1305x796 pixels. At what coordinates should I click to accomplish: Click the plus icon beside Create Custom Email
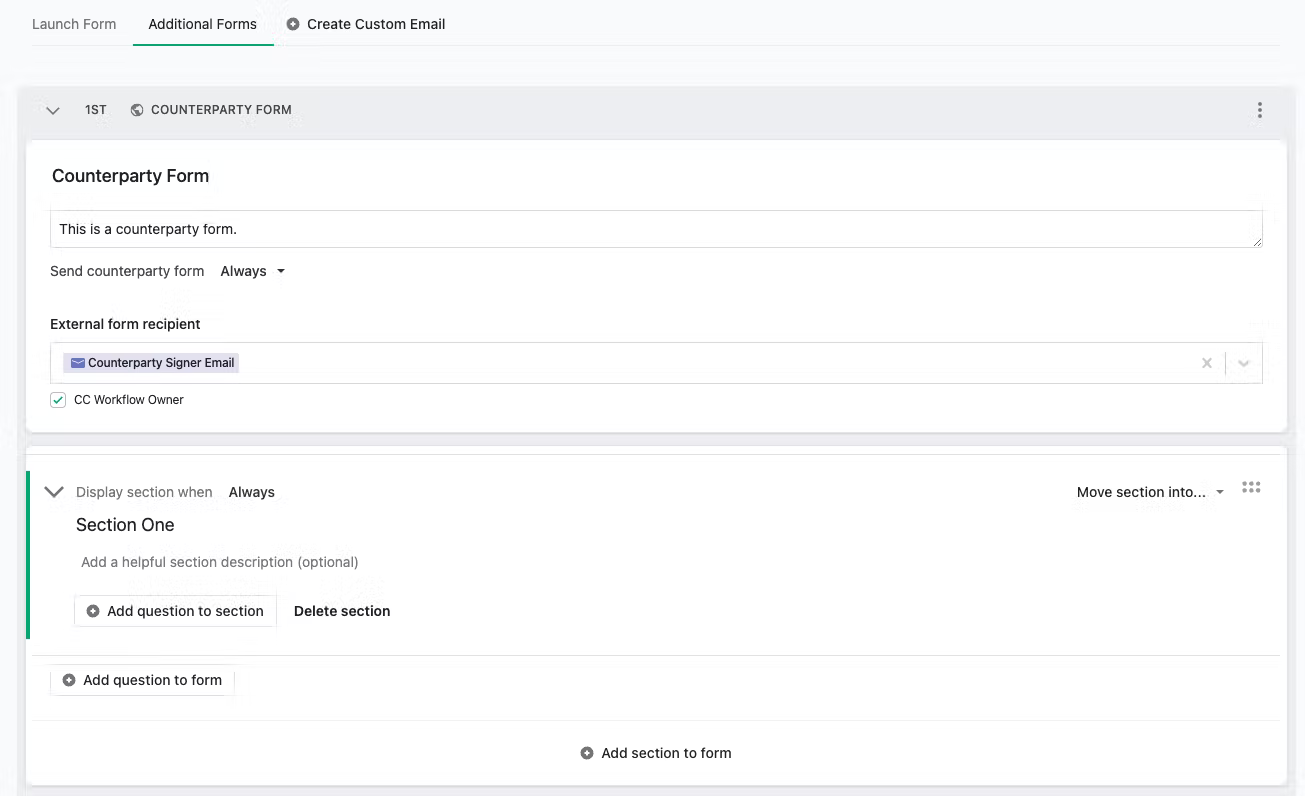point(293,24)
